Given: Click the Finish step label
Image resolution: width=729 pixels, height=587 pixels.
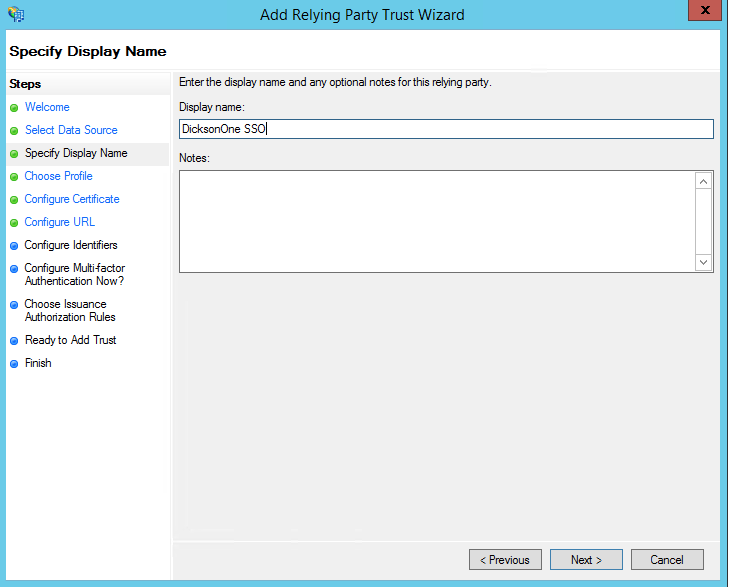Looking at the screenshot, I should coord(38,363).
